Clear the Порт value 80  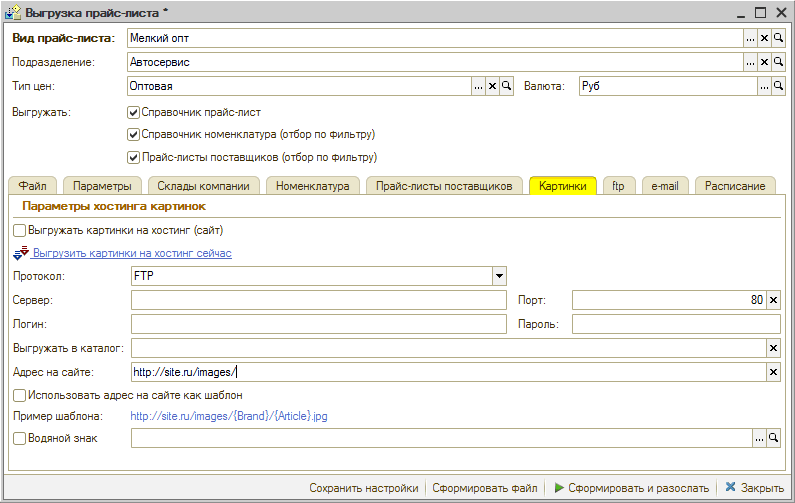pos(772,300)
